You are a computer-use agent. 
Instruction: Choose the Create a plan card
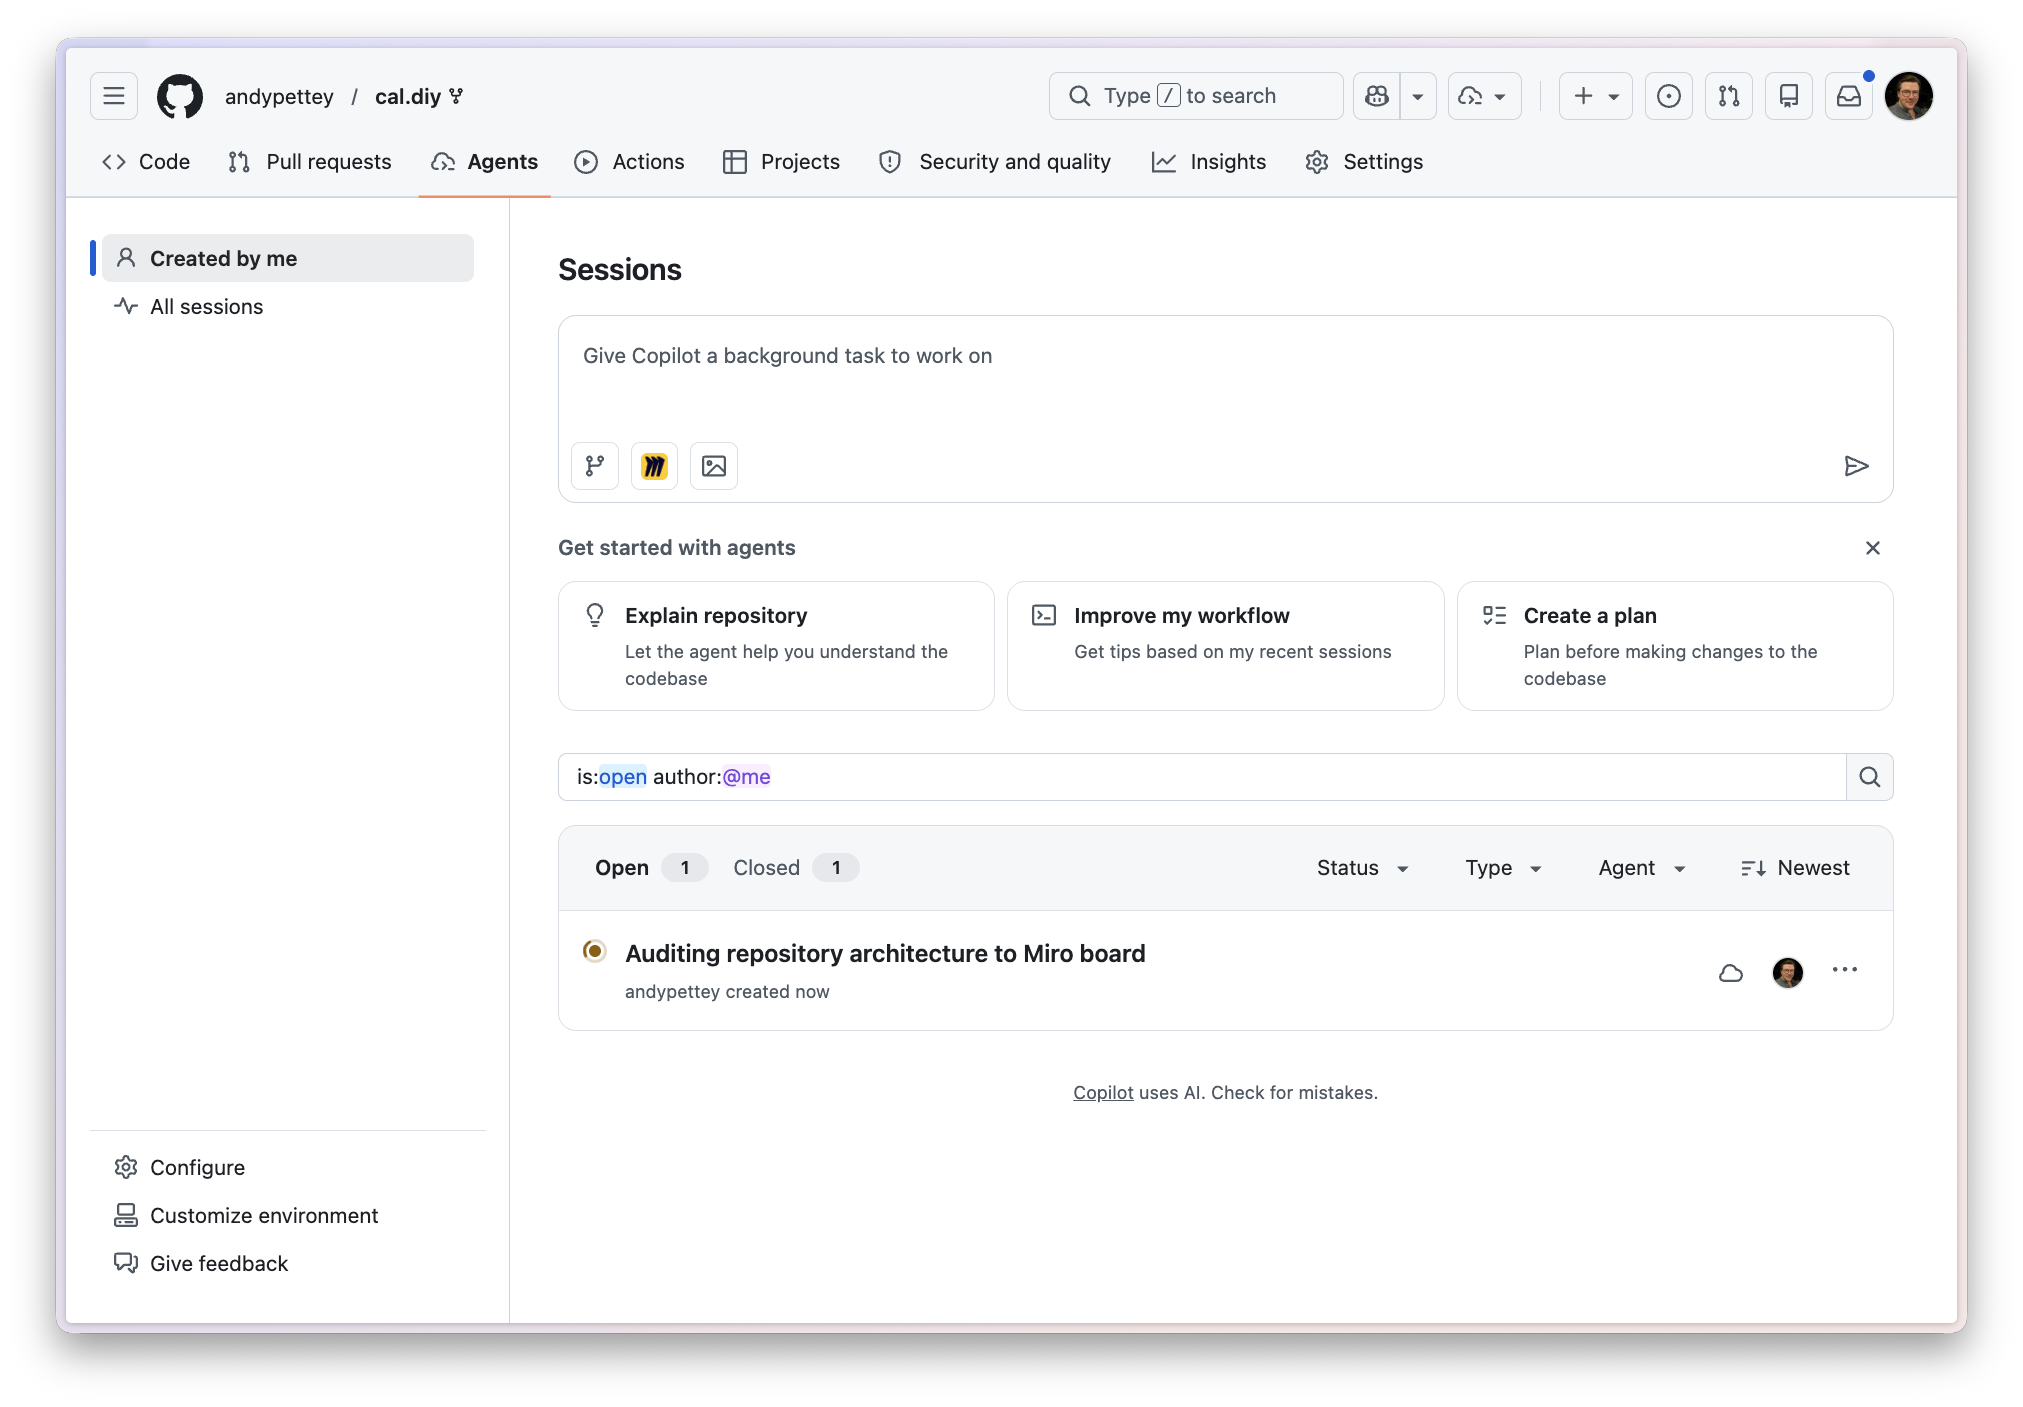coord(1675,646)
